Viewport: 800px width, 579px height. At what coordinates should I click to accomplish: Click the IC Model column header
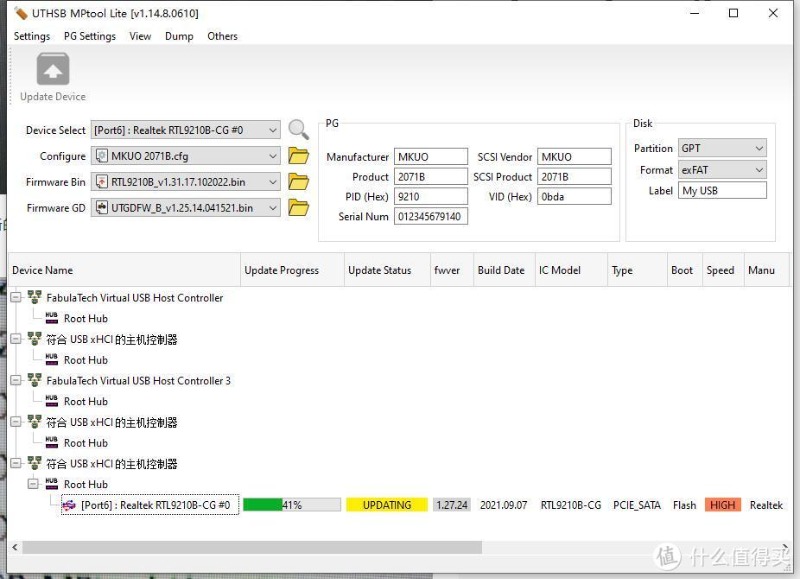click(x=560, y=271)
